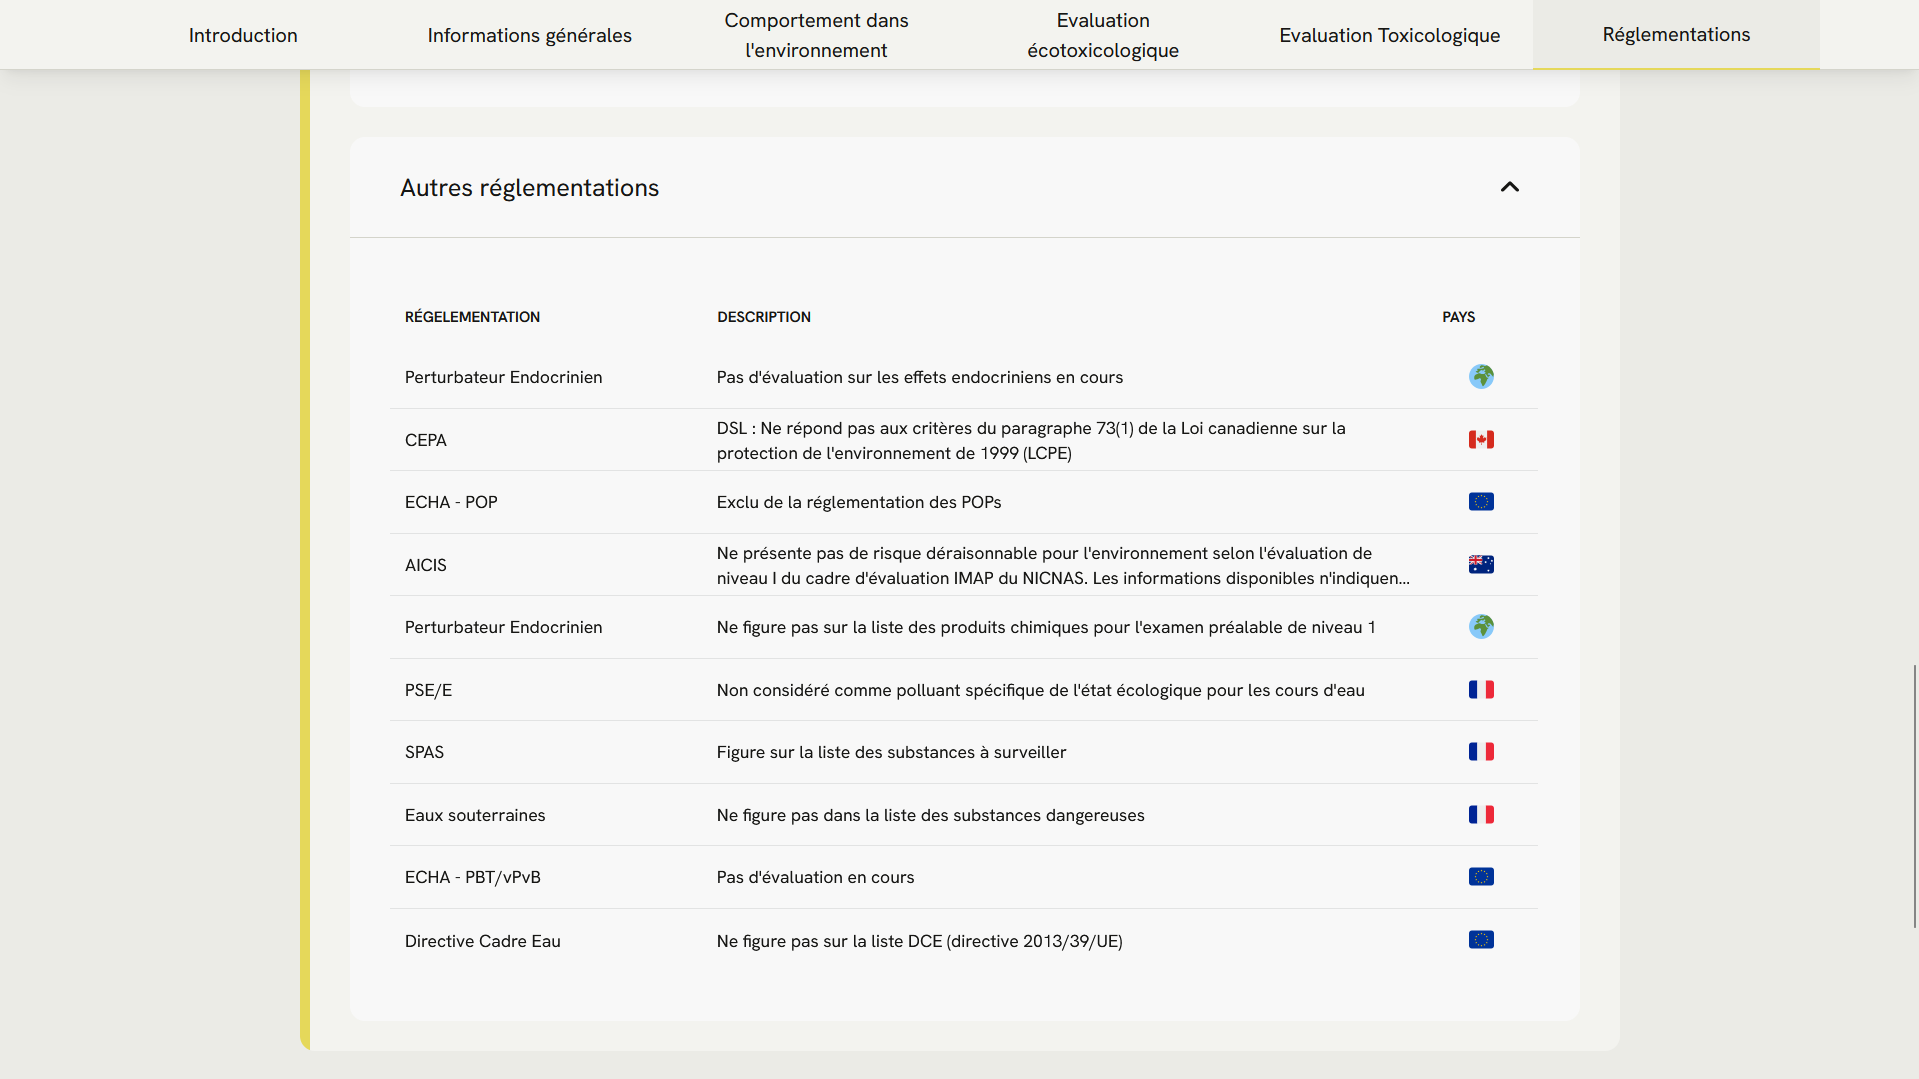Click the EU flag in ECHA - POP row
Screen dimensions: 1919x1079
click(1481, 502)
